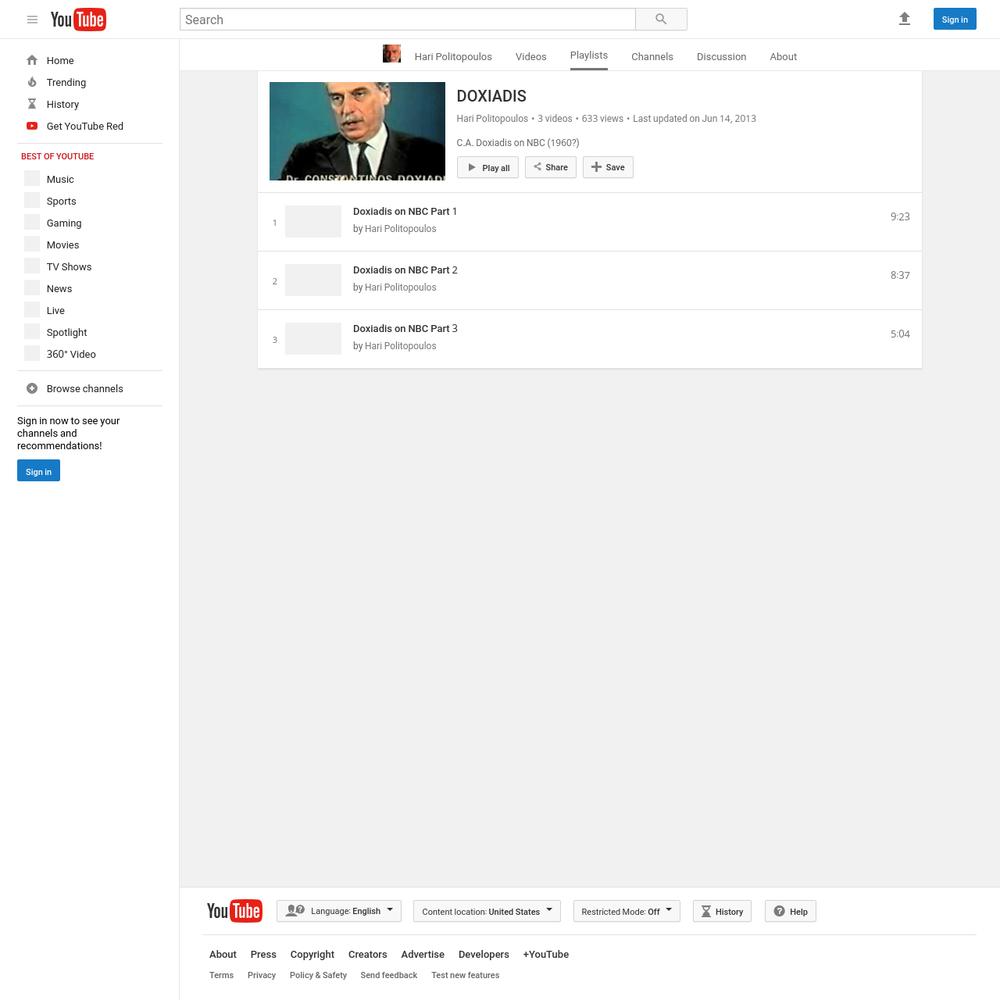The width and height of the screenshot is (1000, 1000).
Task: Click sidebar Sign in button
Action: 38,471
